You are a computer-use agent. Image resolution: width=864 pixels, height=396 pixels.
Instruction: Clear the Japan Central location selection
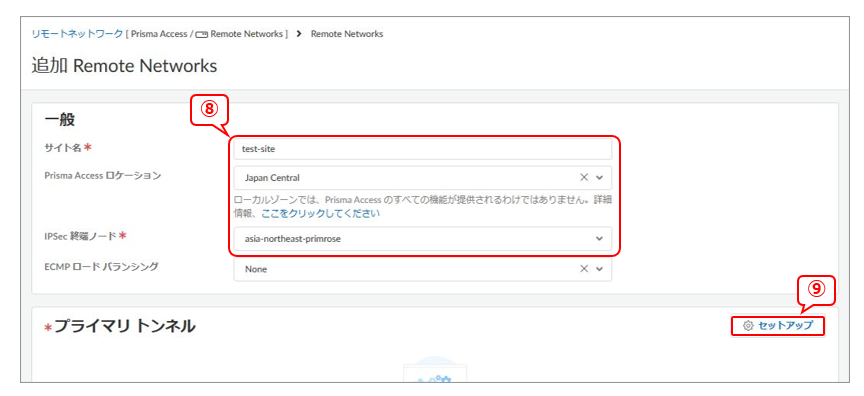point(584,178)
